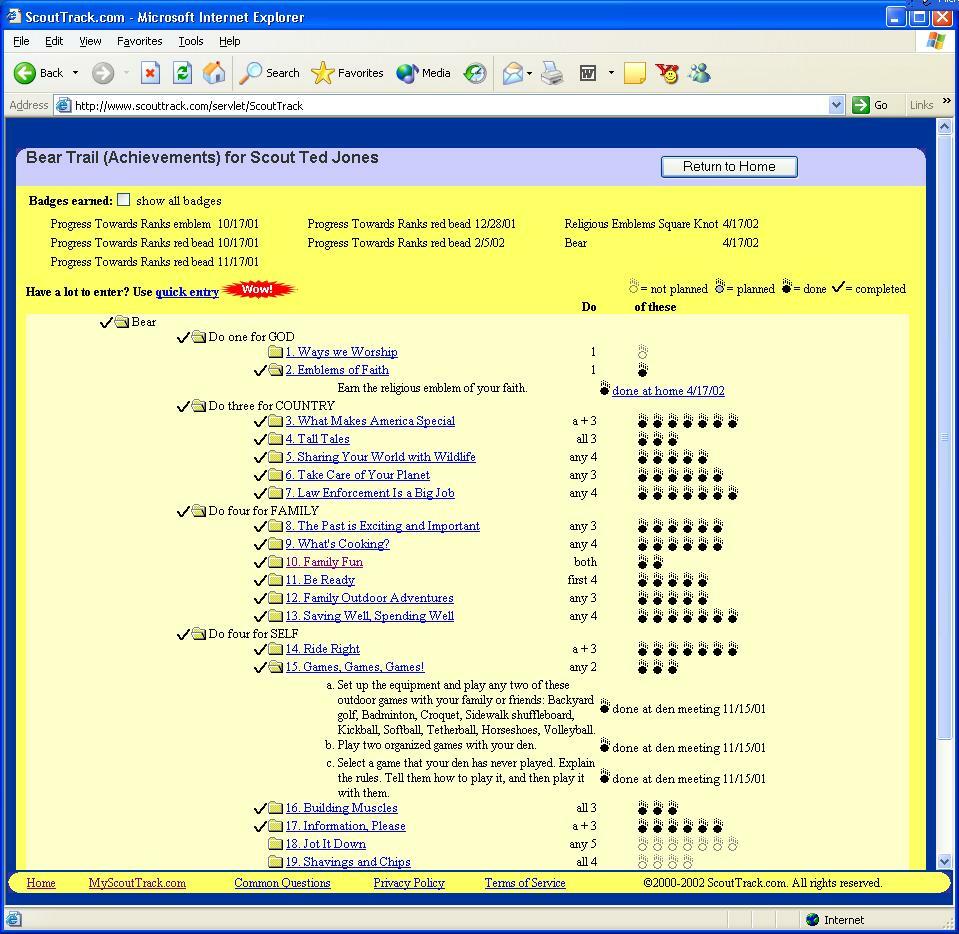
Task: Click the yellow note Discuss icon
Action: point(635,73)
